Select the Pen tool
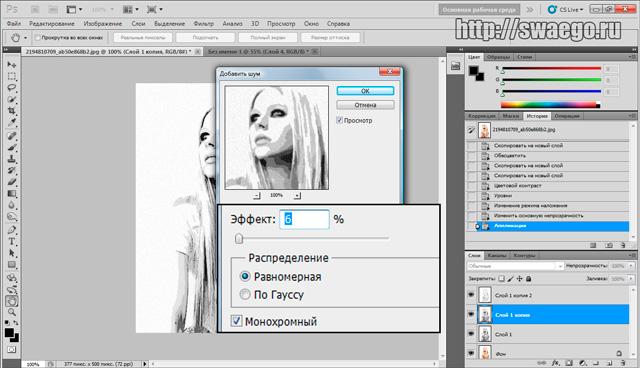Viewport: 640px width, 368px height. click(x=11, y=230)
